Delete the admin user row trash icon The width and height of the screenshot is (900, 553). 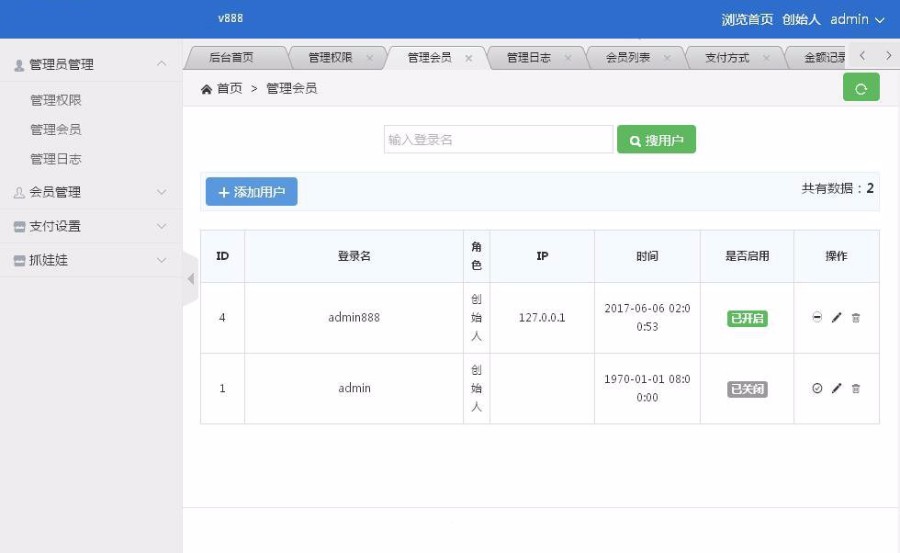tap(855, 389)
